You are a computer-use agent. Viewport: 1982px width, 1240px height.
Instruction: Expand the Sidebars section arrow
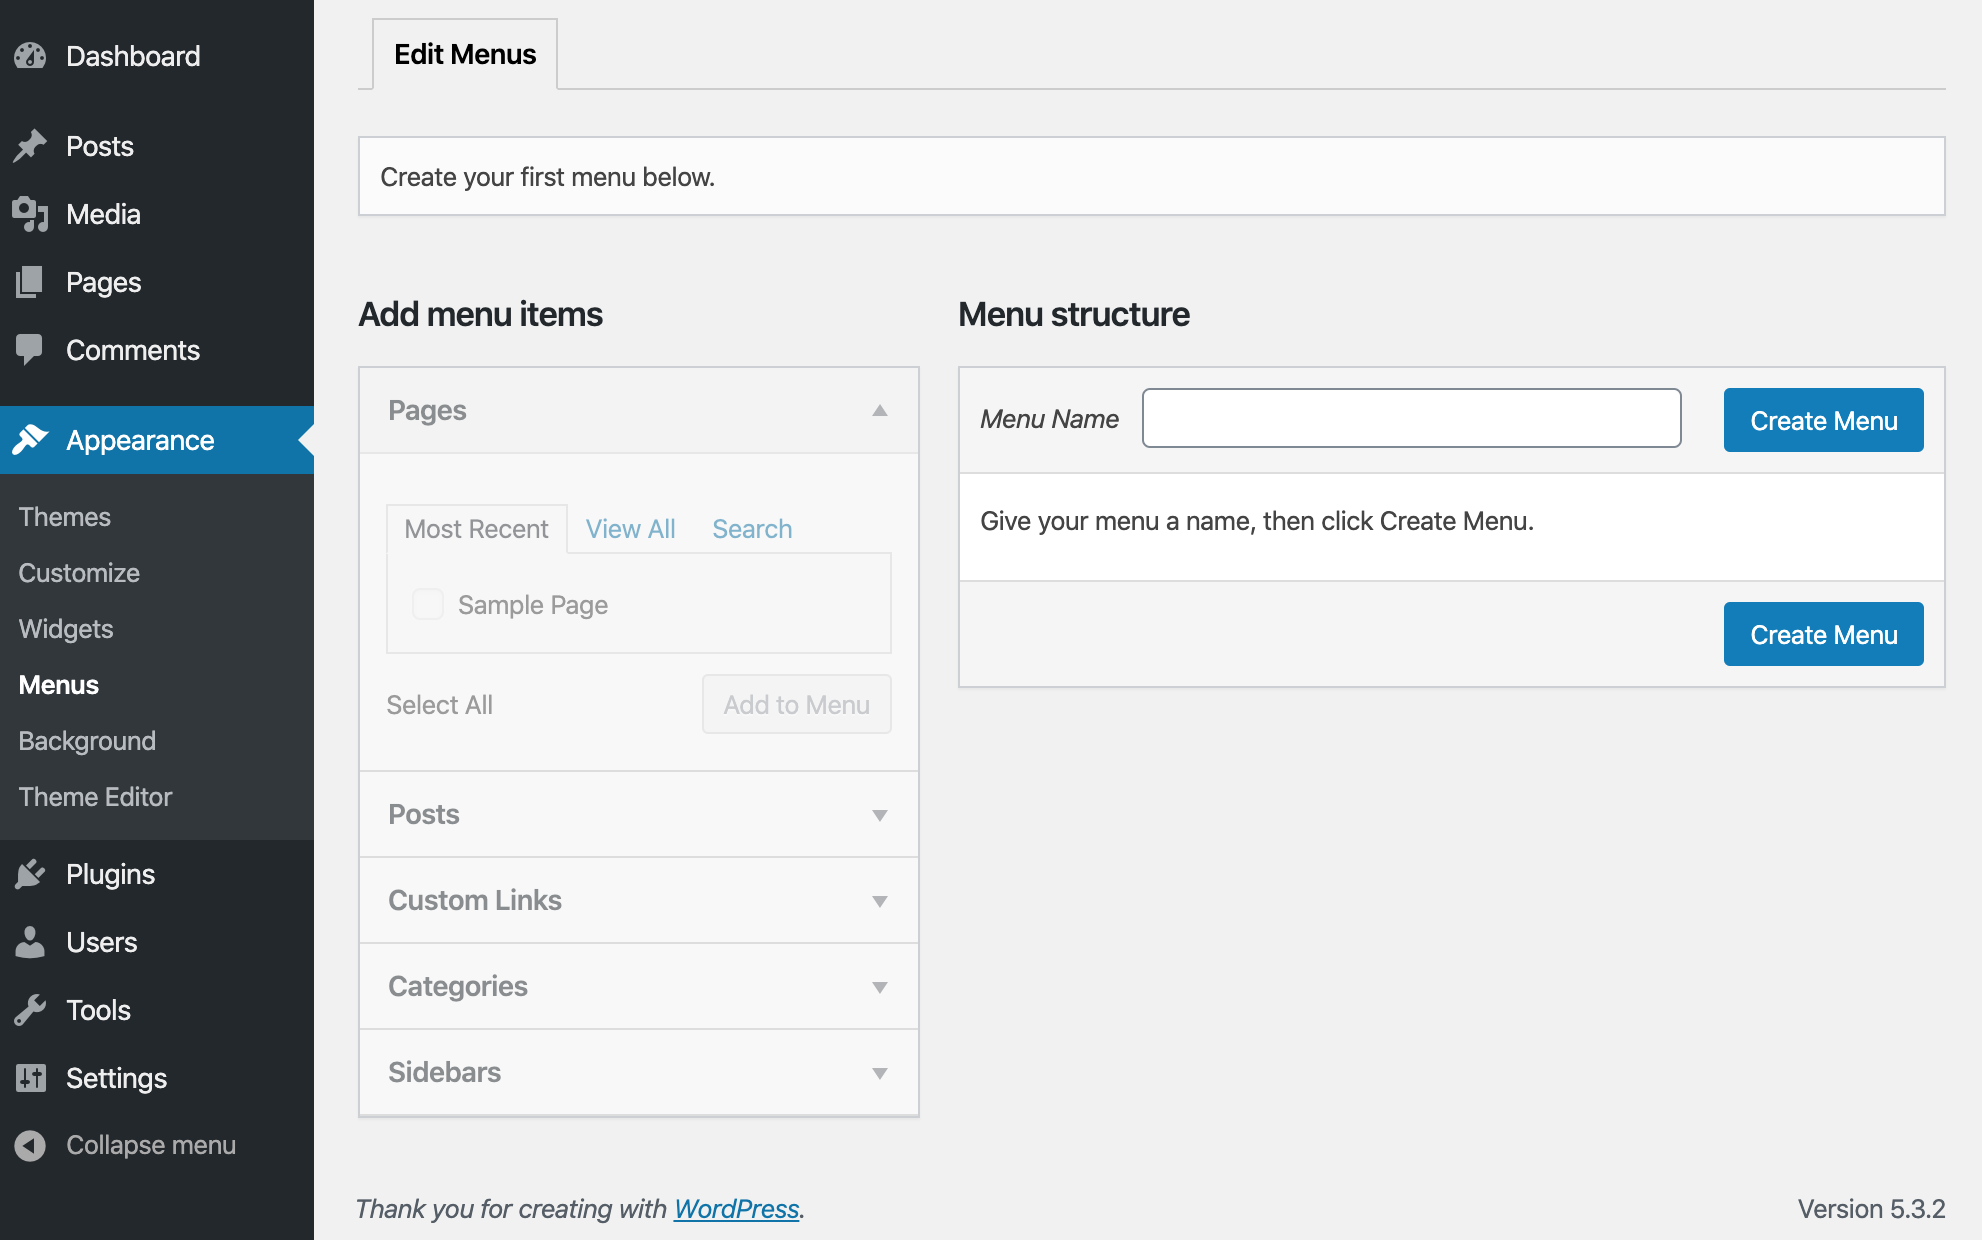(x=879, y=1073)
